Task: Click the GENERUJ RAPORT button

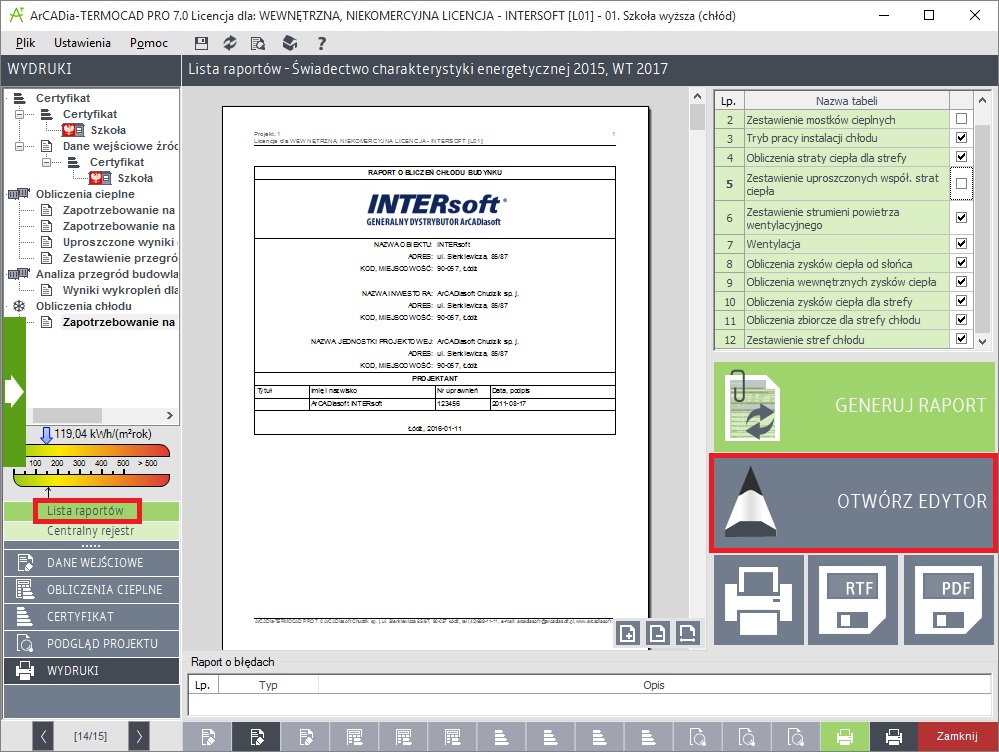Action: pos(854,406)
